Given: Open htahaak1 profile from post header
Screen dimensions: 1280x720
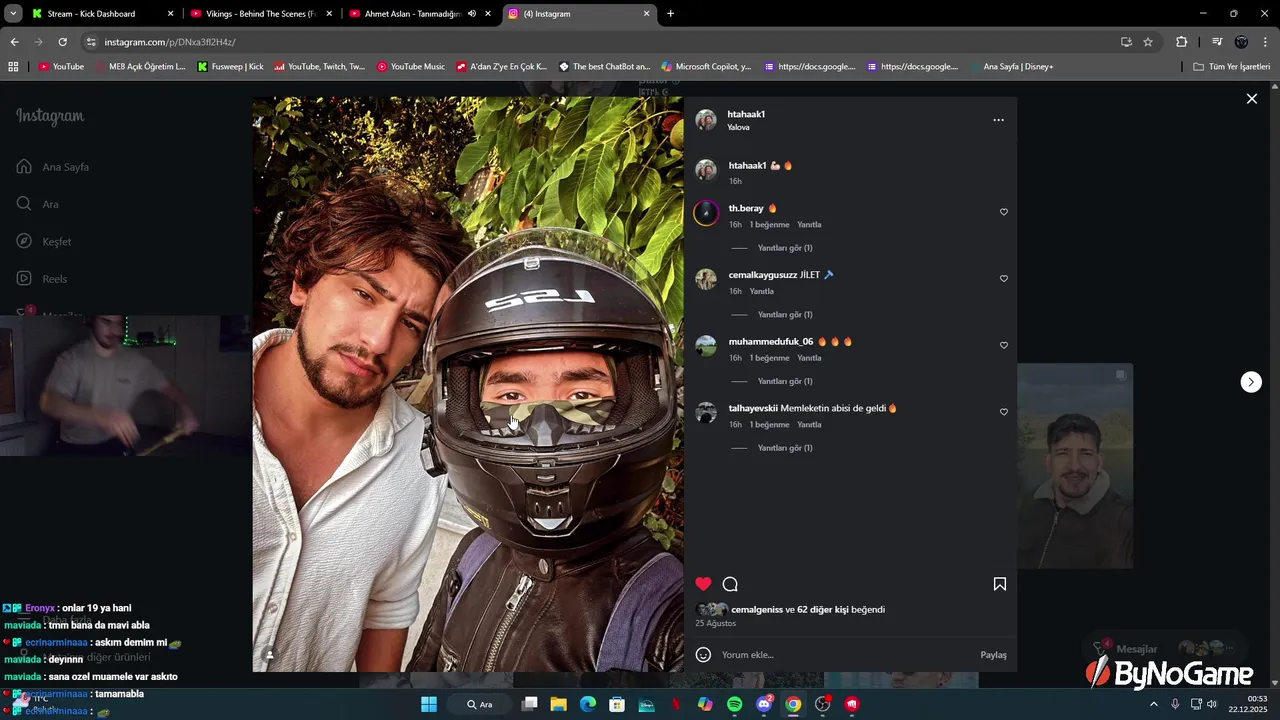Looking at the screenshot, I should click(746, 114).
